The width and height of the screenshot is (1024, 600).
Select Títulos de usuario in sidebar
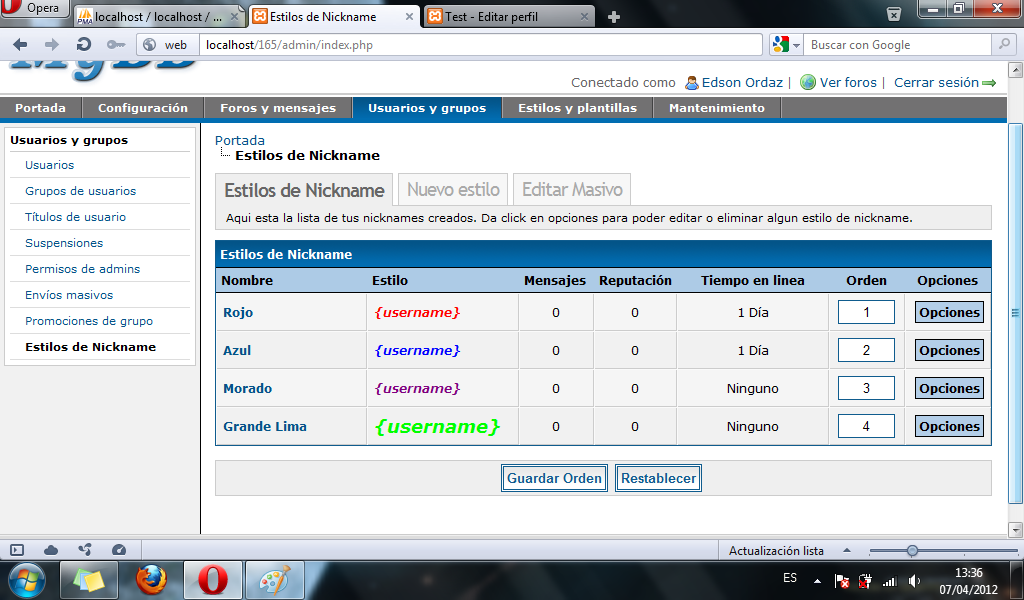[75, 217]
